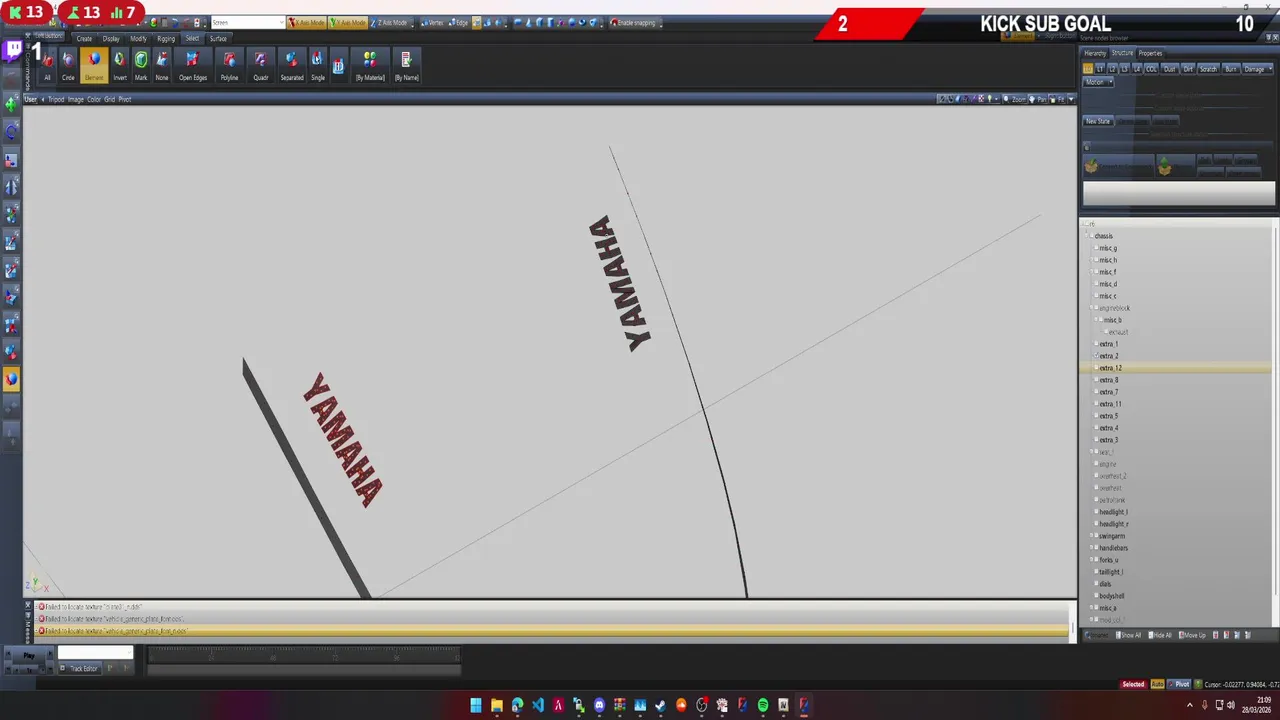Image resolution: width=1280 pixels, height=720 pixels.
Task: Toggle visibility checkbox of extra_2
Action: 1096,356
